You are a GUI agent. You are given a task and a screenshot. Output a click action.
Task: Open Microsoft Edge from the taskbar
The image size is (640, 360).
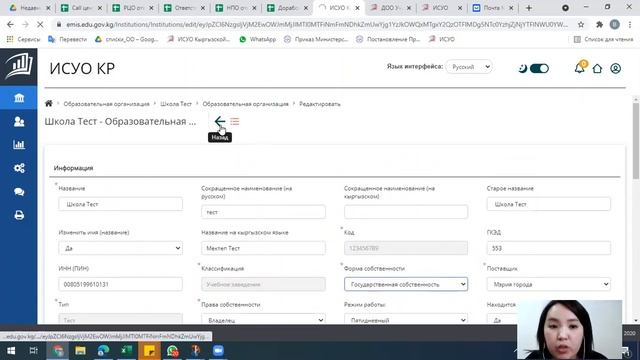103,351
